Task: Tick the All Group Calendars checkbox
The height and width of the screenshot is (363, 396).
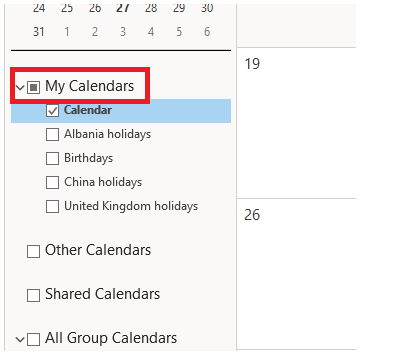Action: [33, 339]
